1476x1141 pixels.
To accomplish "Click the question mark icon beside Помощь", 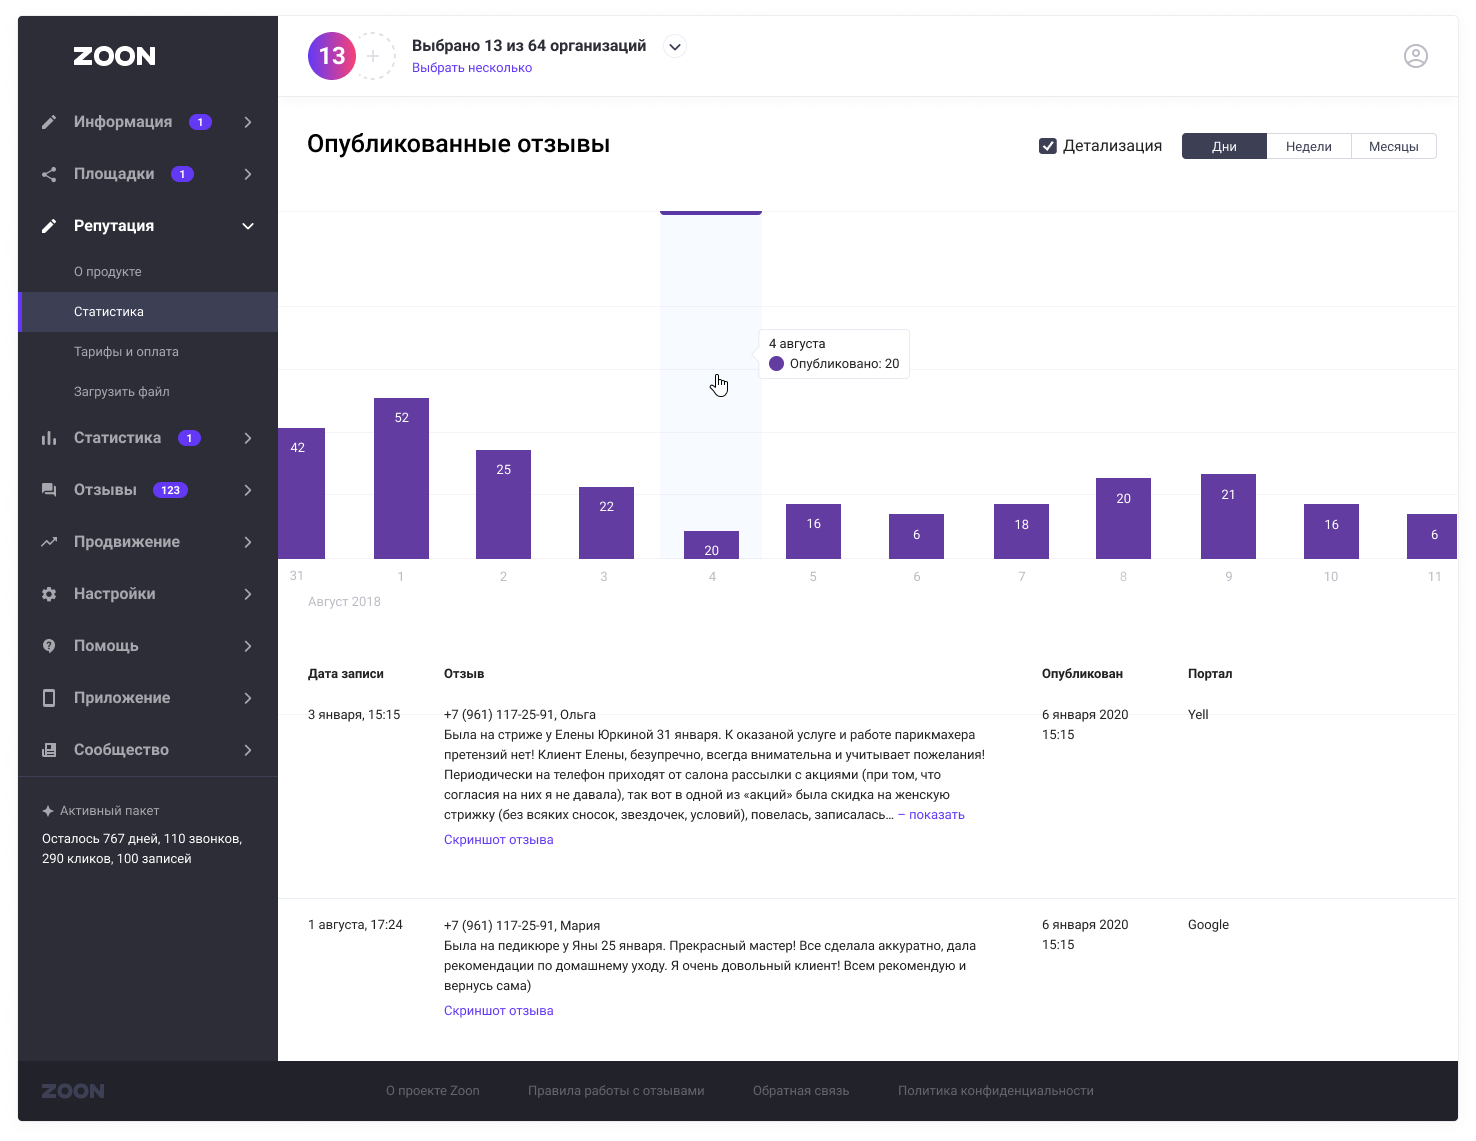I will pos(49,646).
